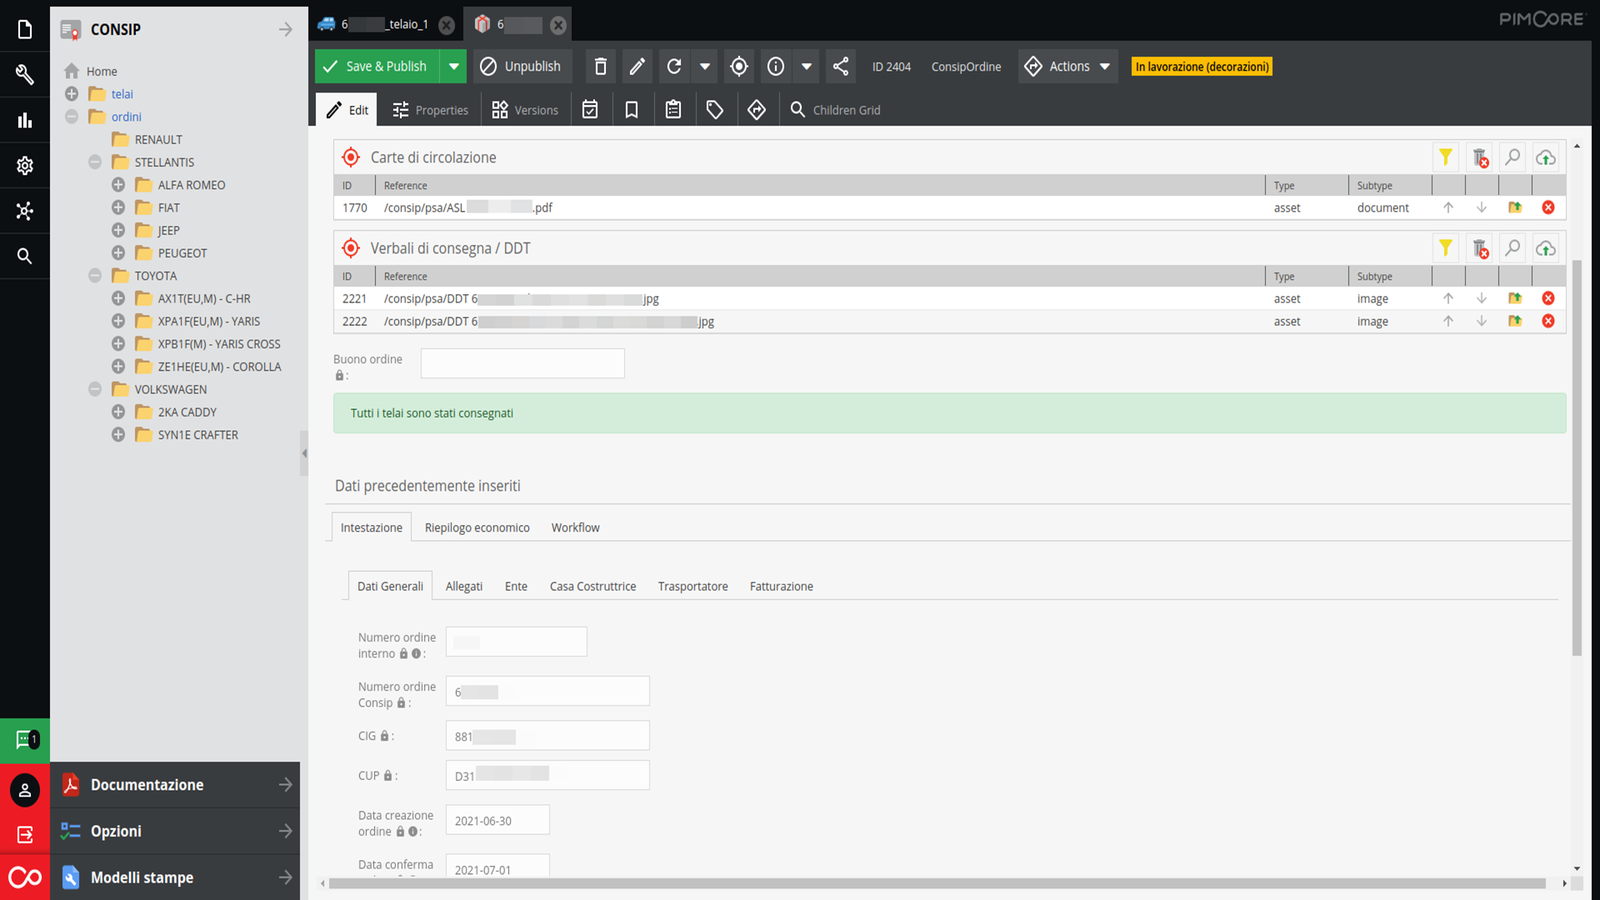Collapse the STELLANTIS folder
The image size is (1600, 900).
[95, 162]
